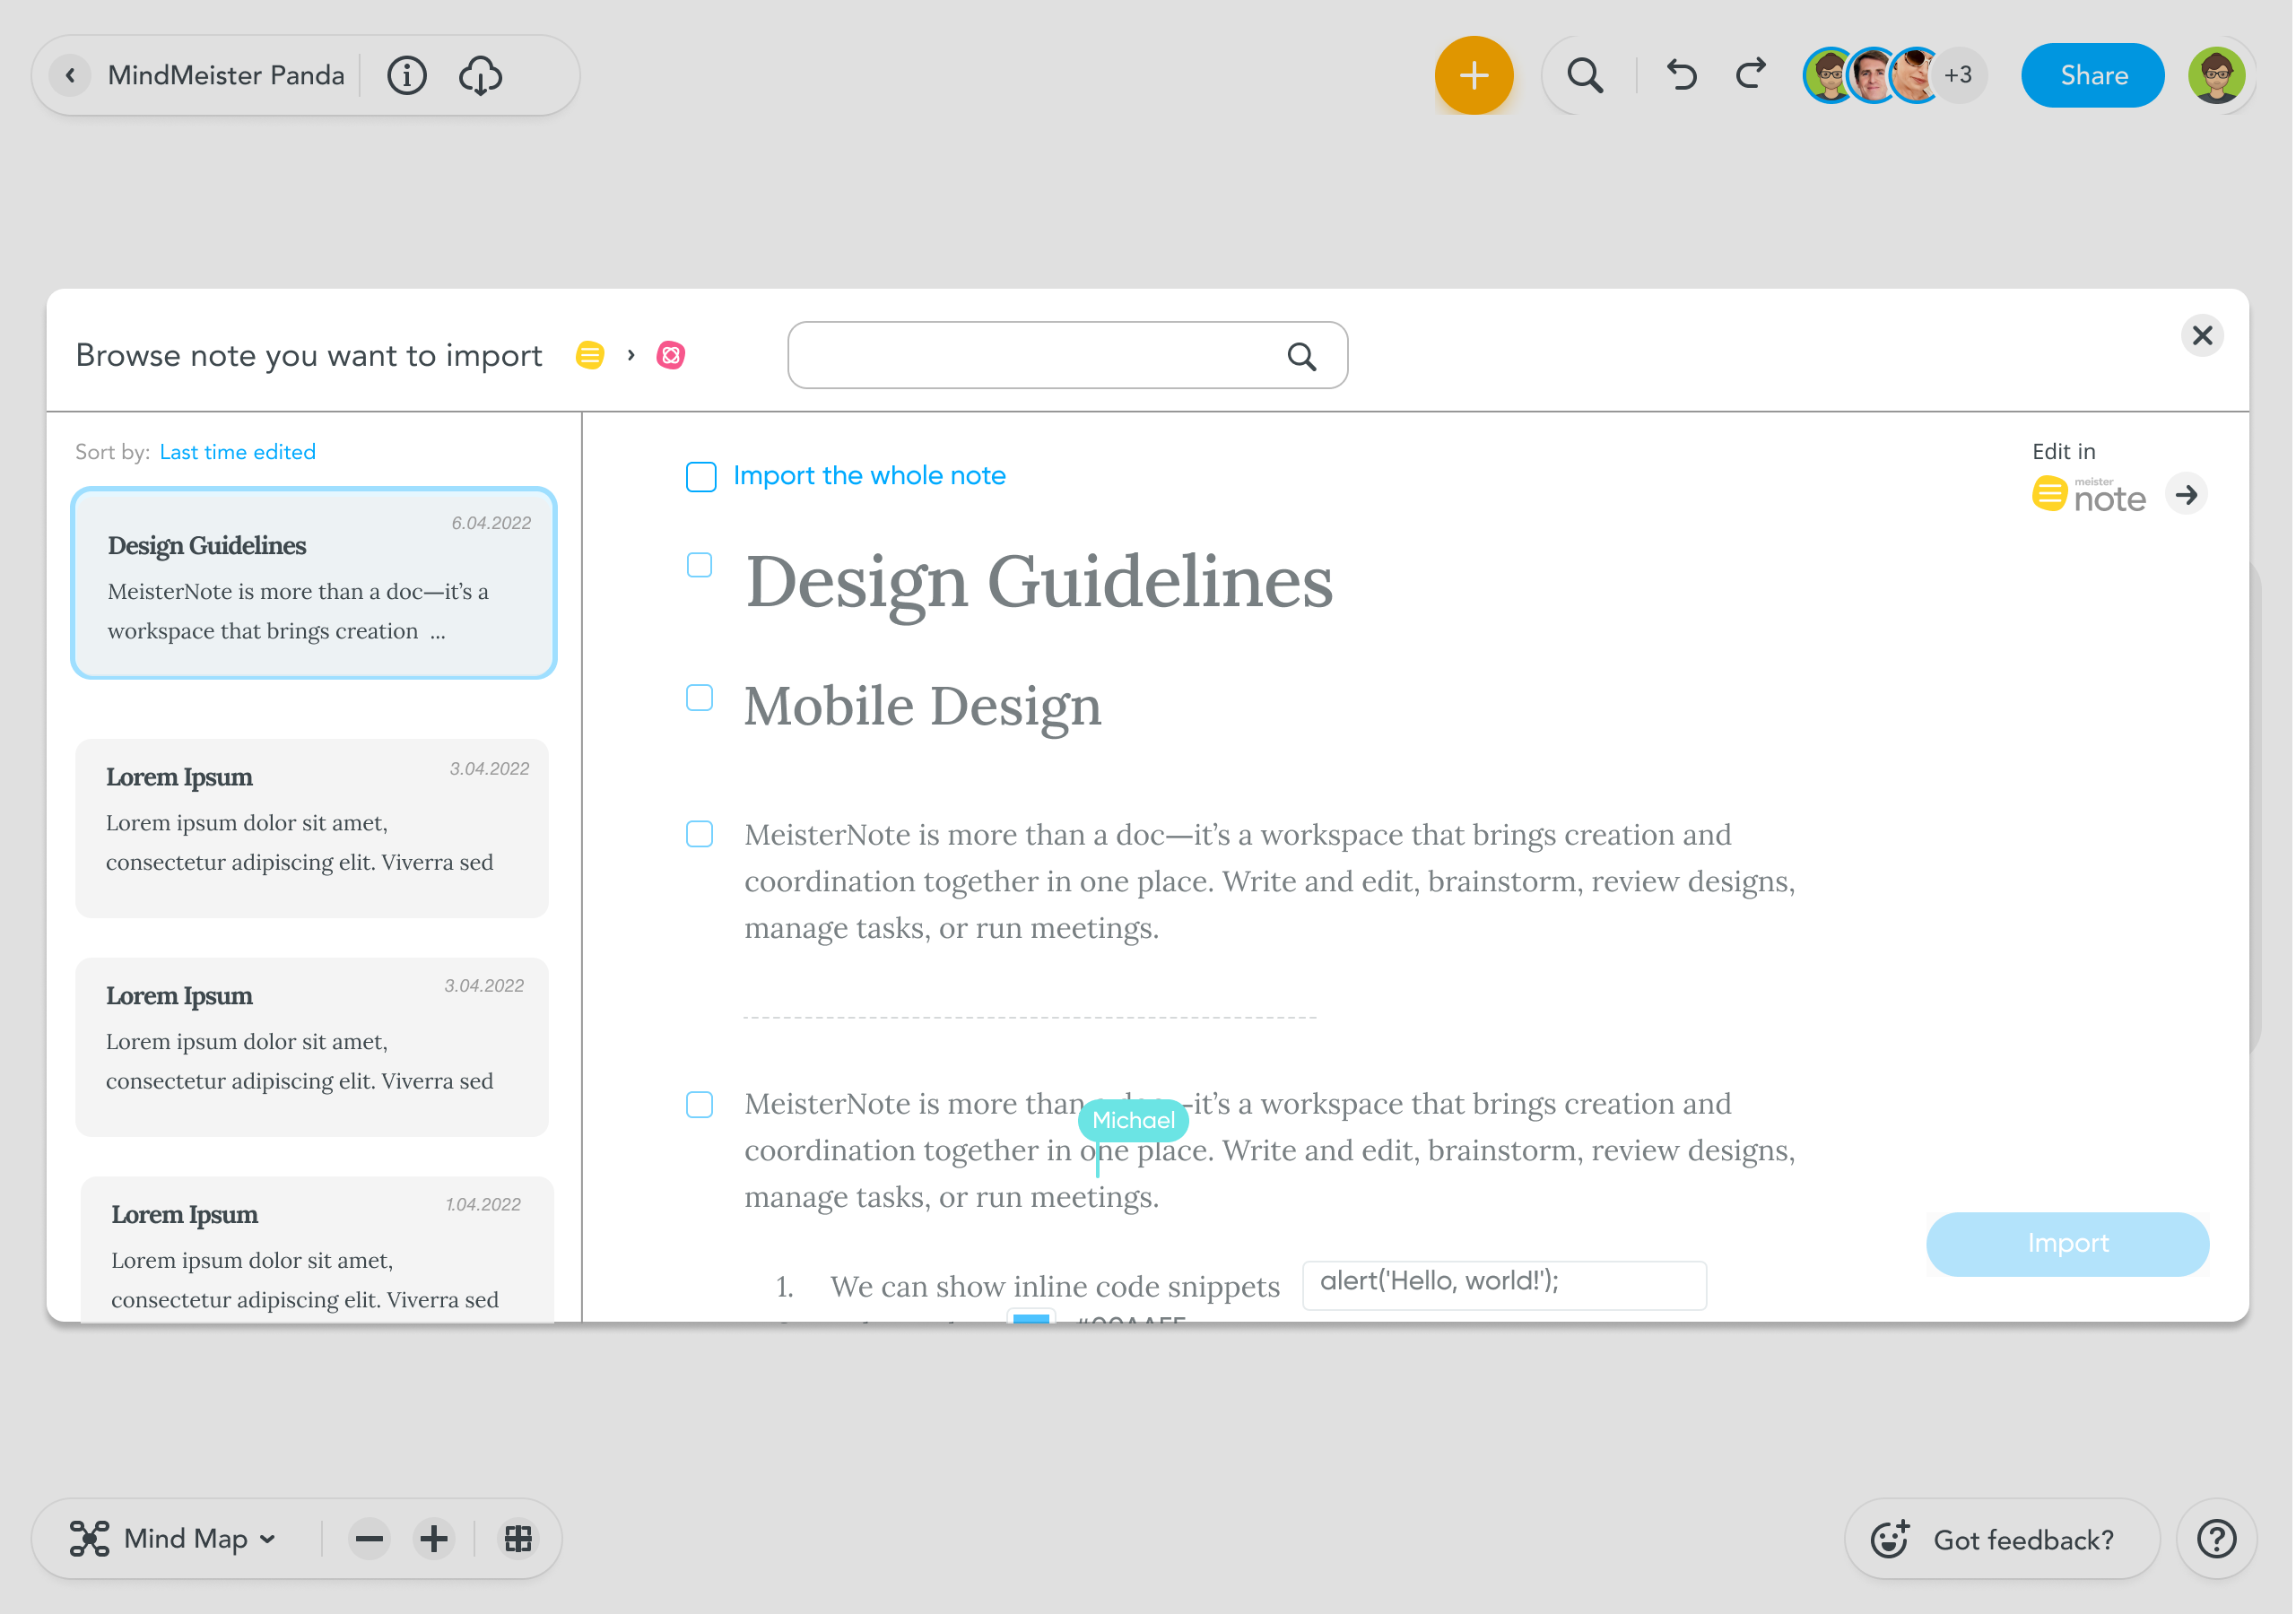Click the redo arrow icon

coord(1751,76)
